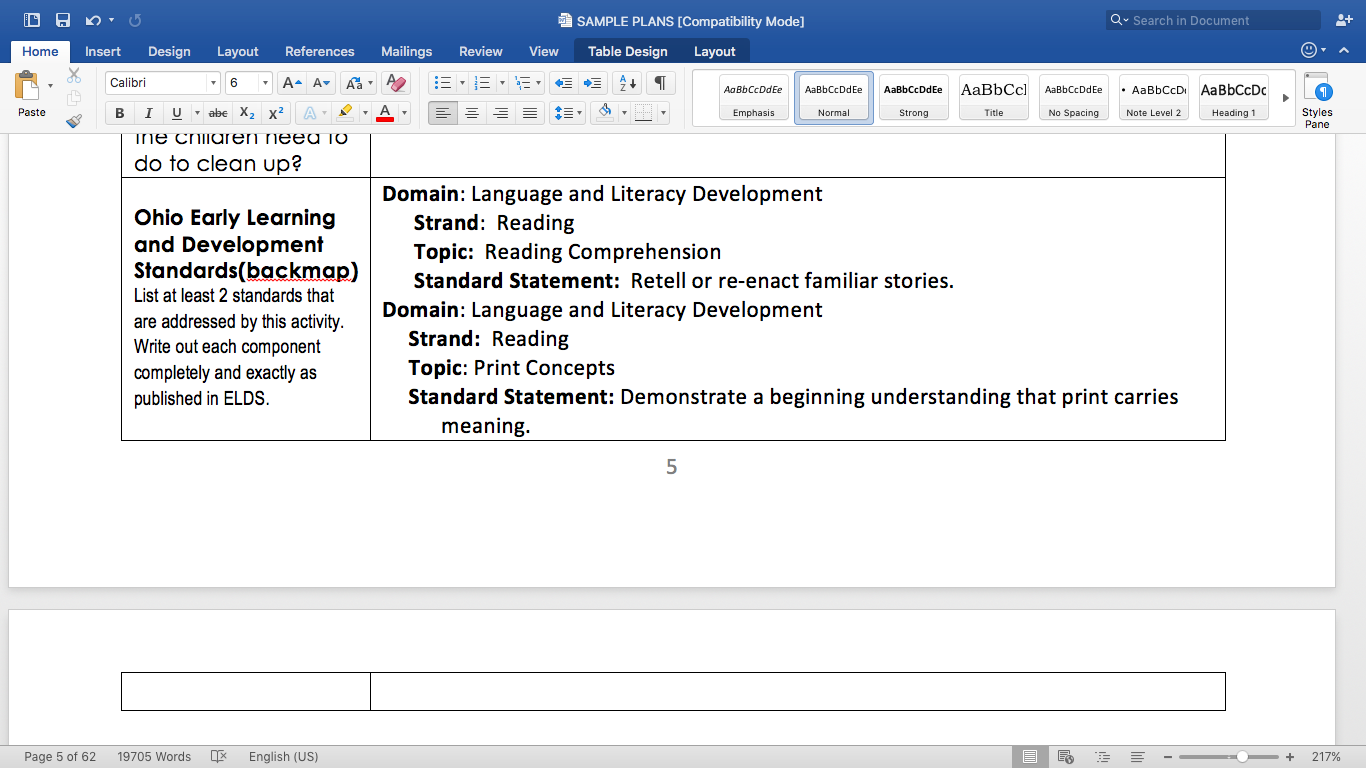Apply the Strong style
Image resolution: width=1366 pixels, height=768 pixels.
click(x=914, y=97)
